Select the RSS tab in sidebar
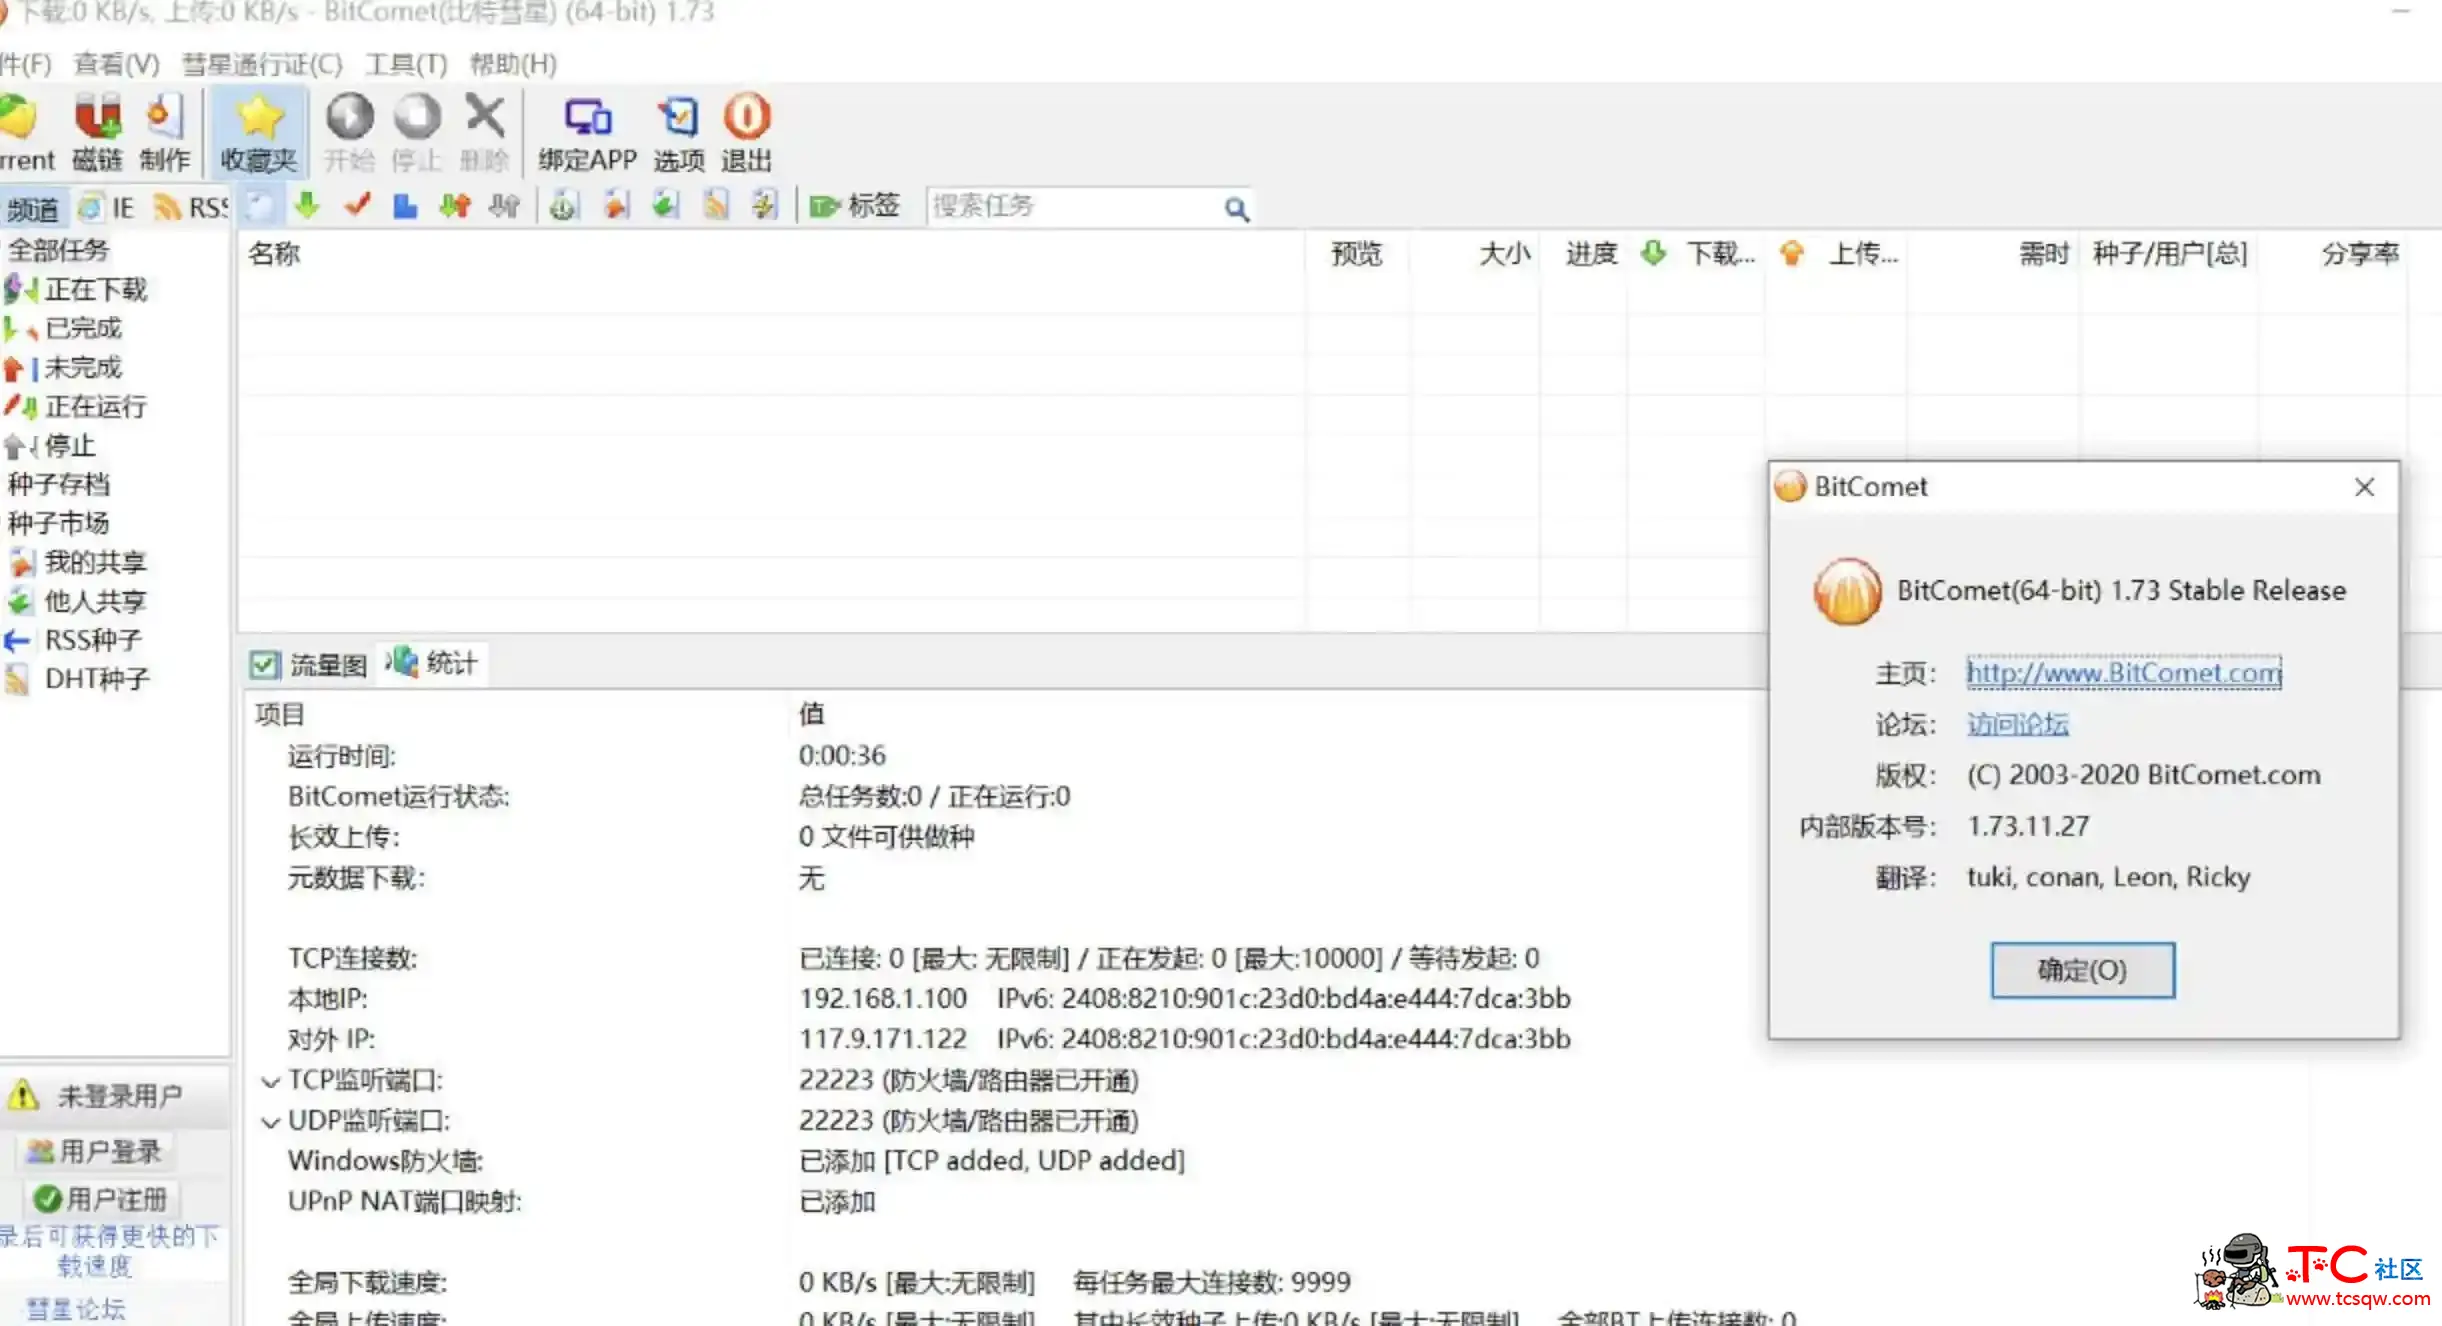 pyautogui.click(x=190, y=208)
